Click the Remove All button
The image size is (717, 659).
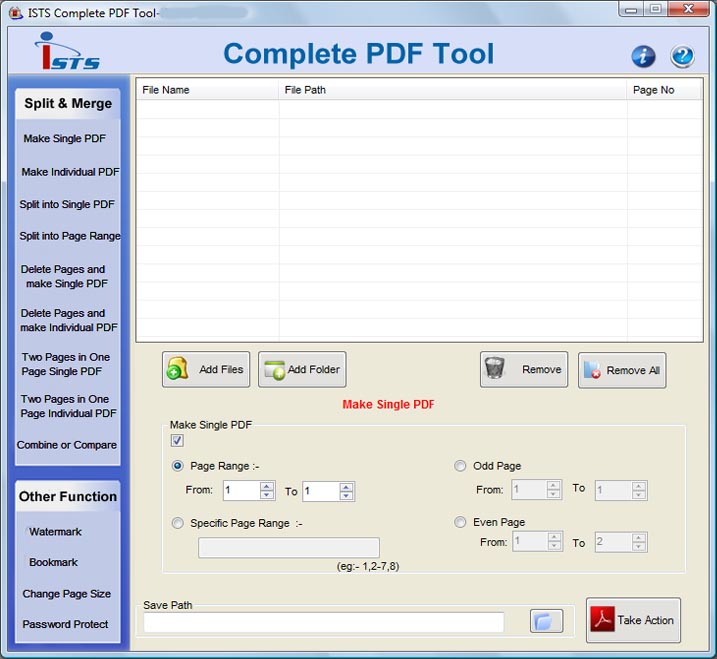621,370
